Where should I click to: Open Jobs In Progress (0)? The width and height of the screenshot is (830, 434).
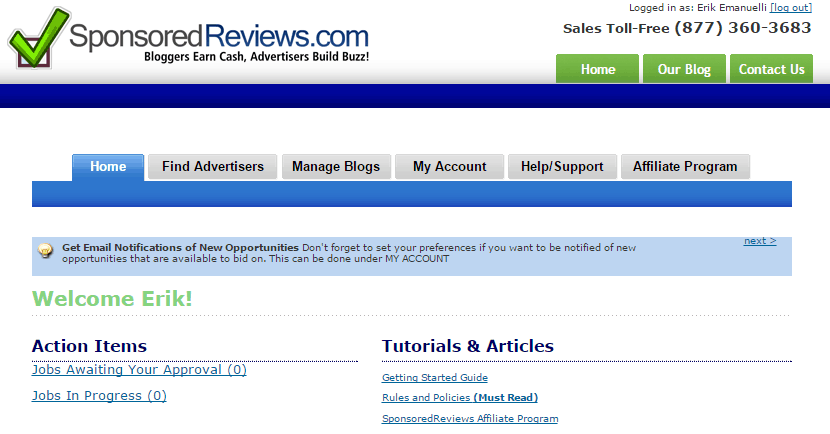pos(99,395)
